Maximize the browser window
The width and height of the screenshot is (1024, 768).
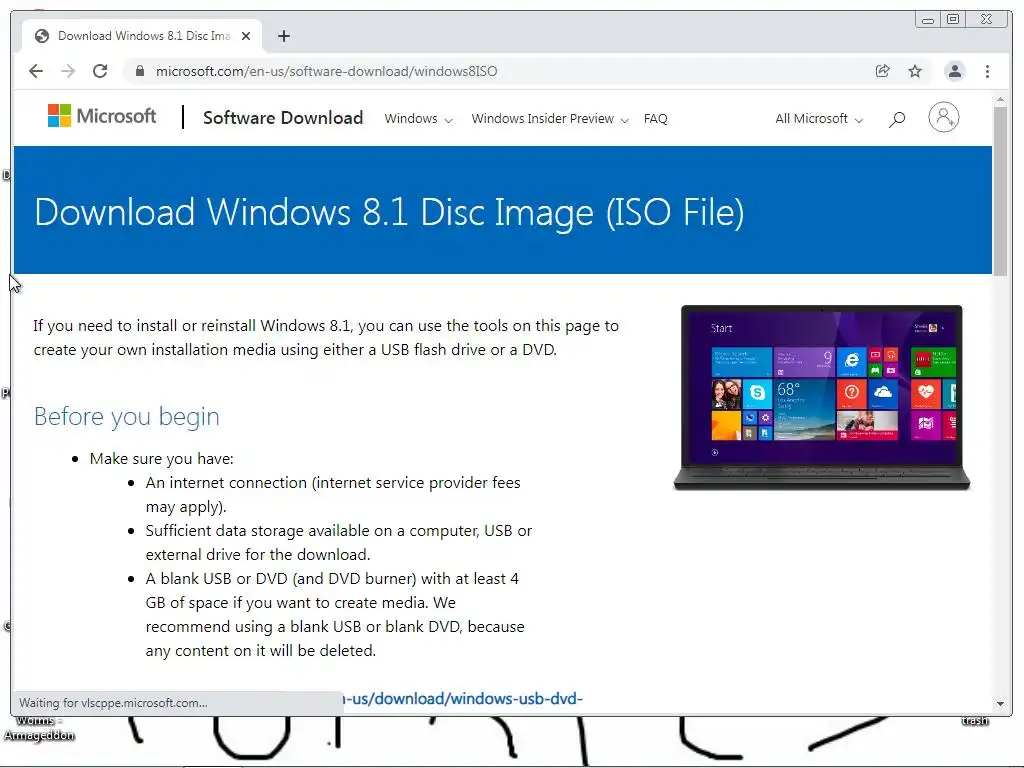point(953,20)
